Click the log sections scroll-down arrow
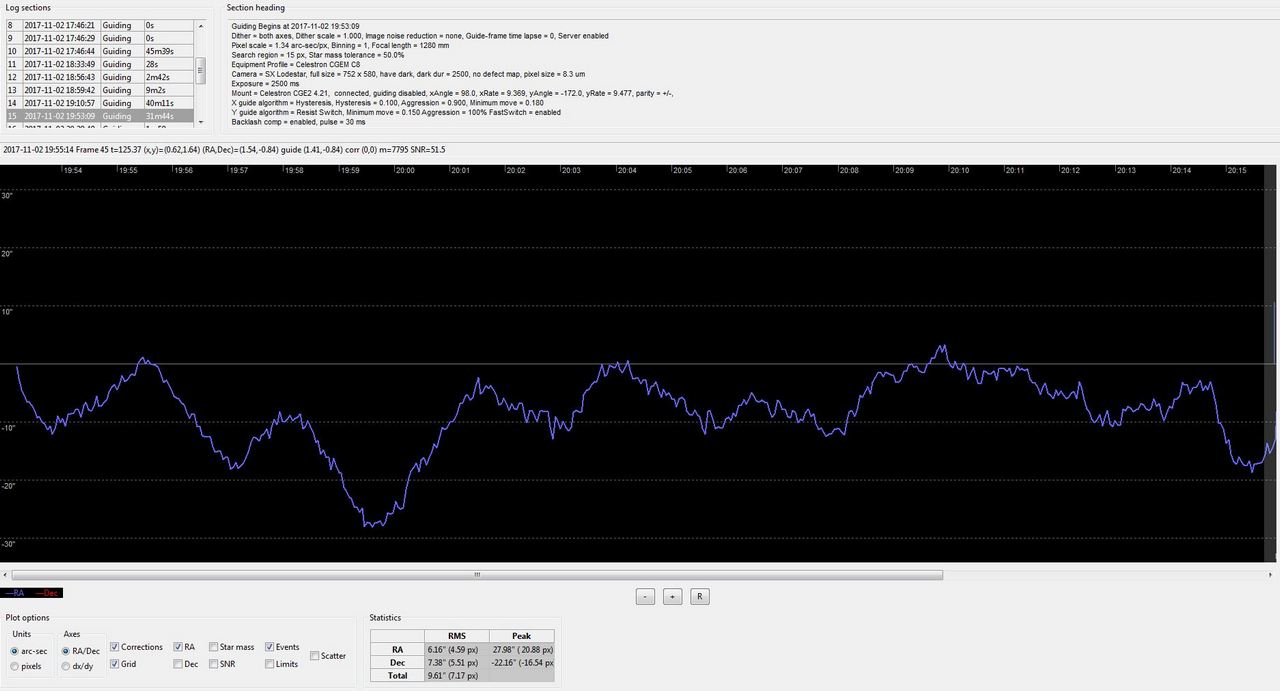 (201, 122)
